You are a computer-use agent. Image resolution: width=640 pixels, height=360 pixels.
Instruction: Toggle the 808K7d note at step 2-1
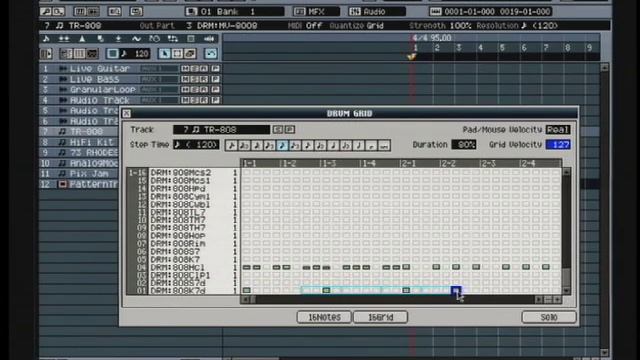tap(406, 290)
